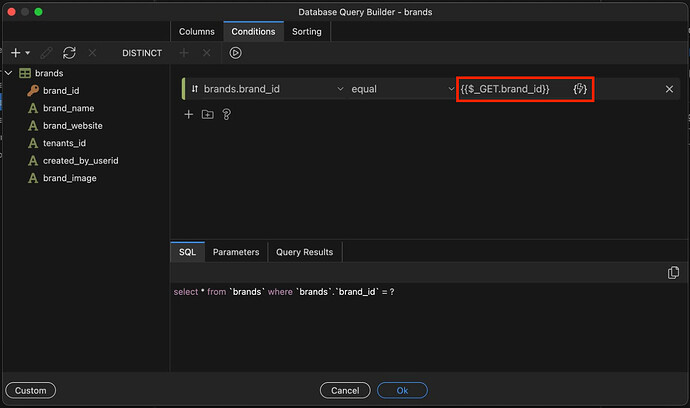
Task: Select the brand_website column
Action: click(73, 126)
